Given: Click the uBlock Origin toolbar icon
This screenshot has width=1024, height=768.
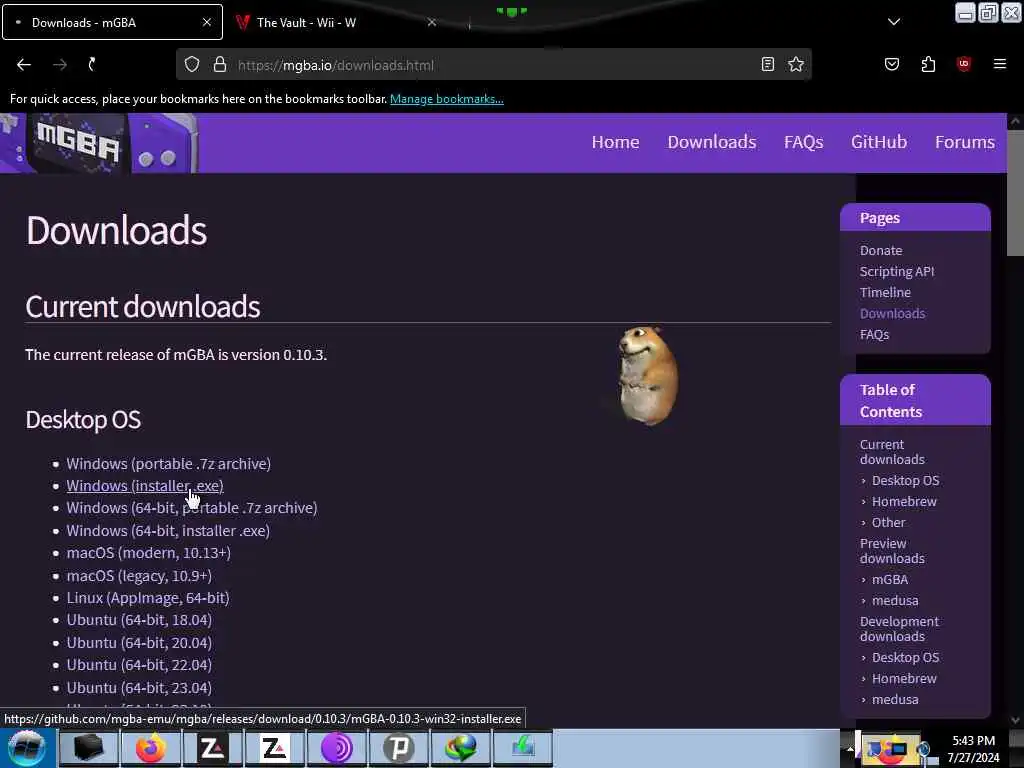Looking at the screenshot, I should tap(964, 64).
